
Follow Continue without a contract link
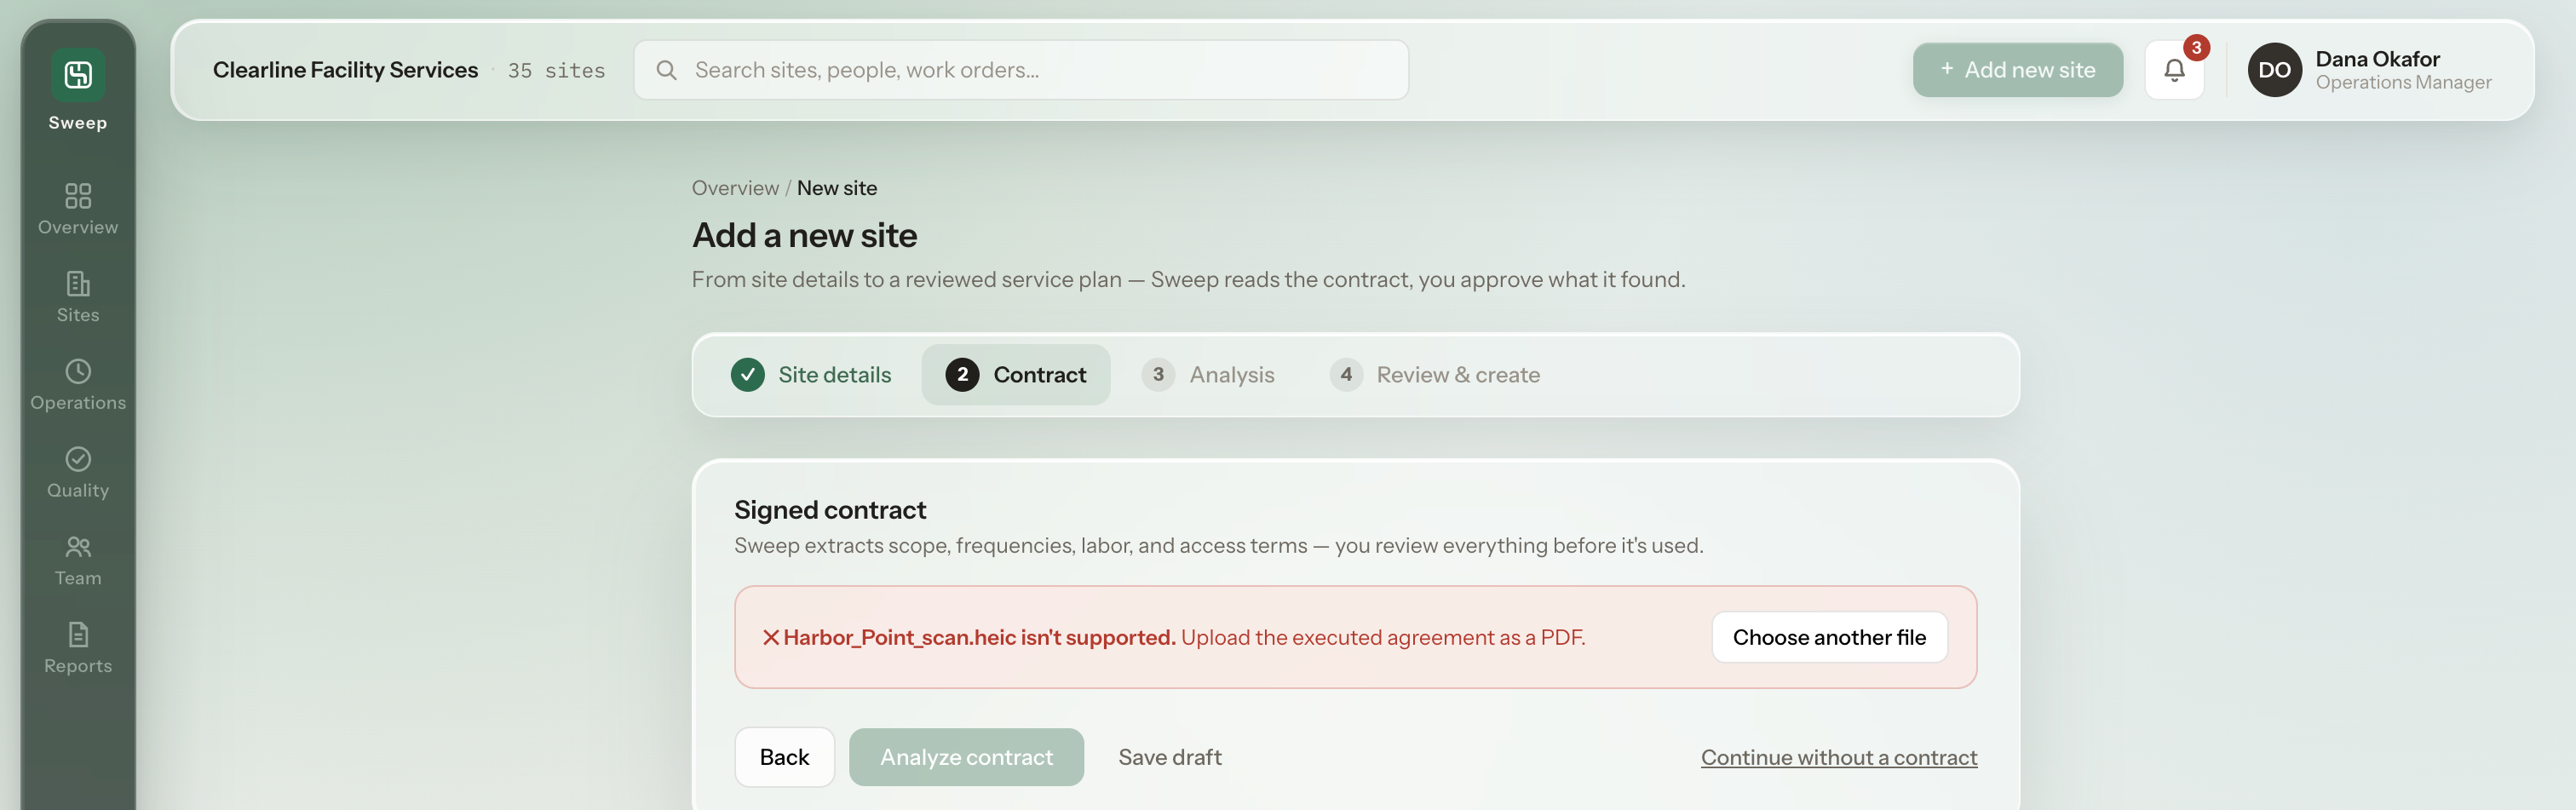pos(1838,757)
